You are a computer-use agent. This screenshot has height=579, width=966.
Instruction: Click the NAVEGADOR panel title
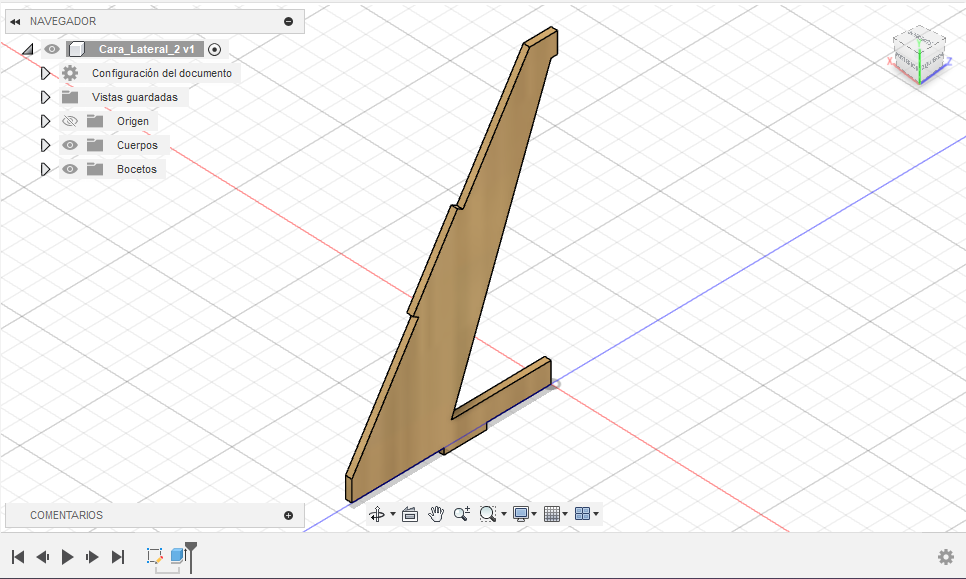click(x=63, y=22)
